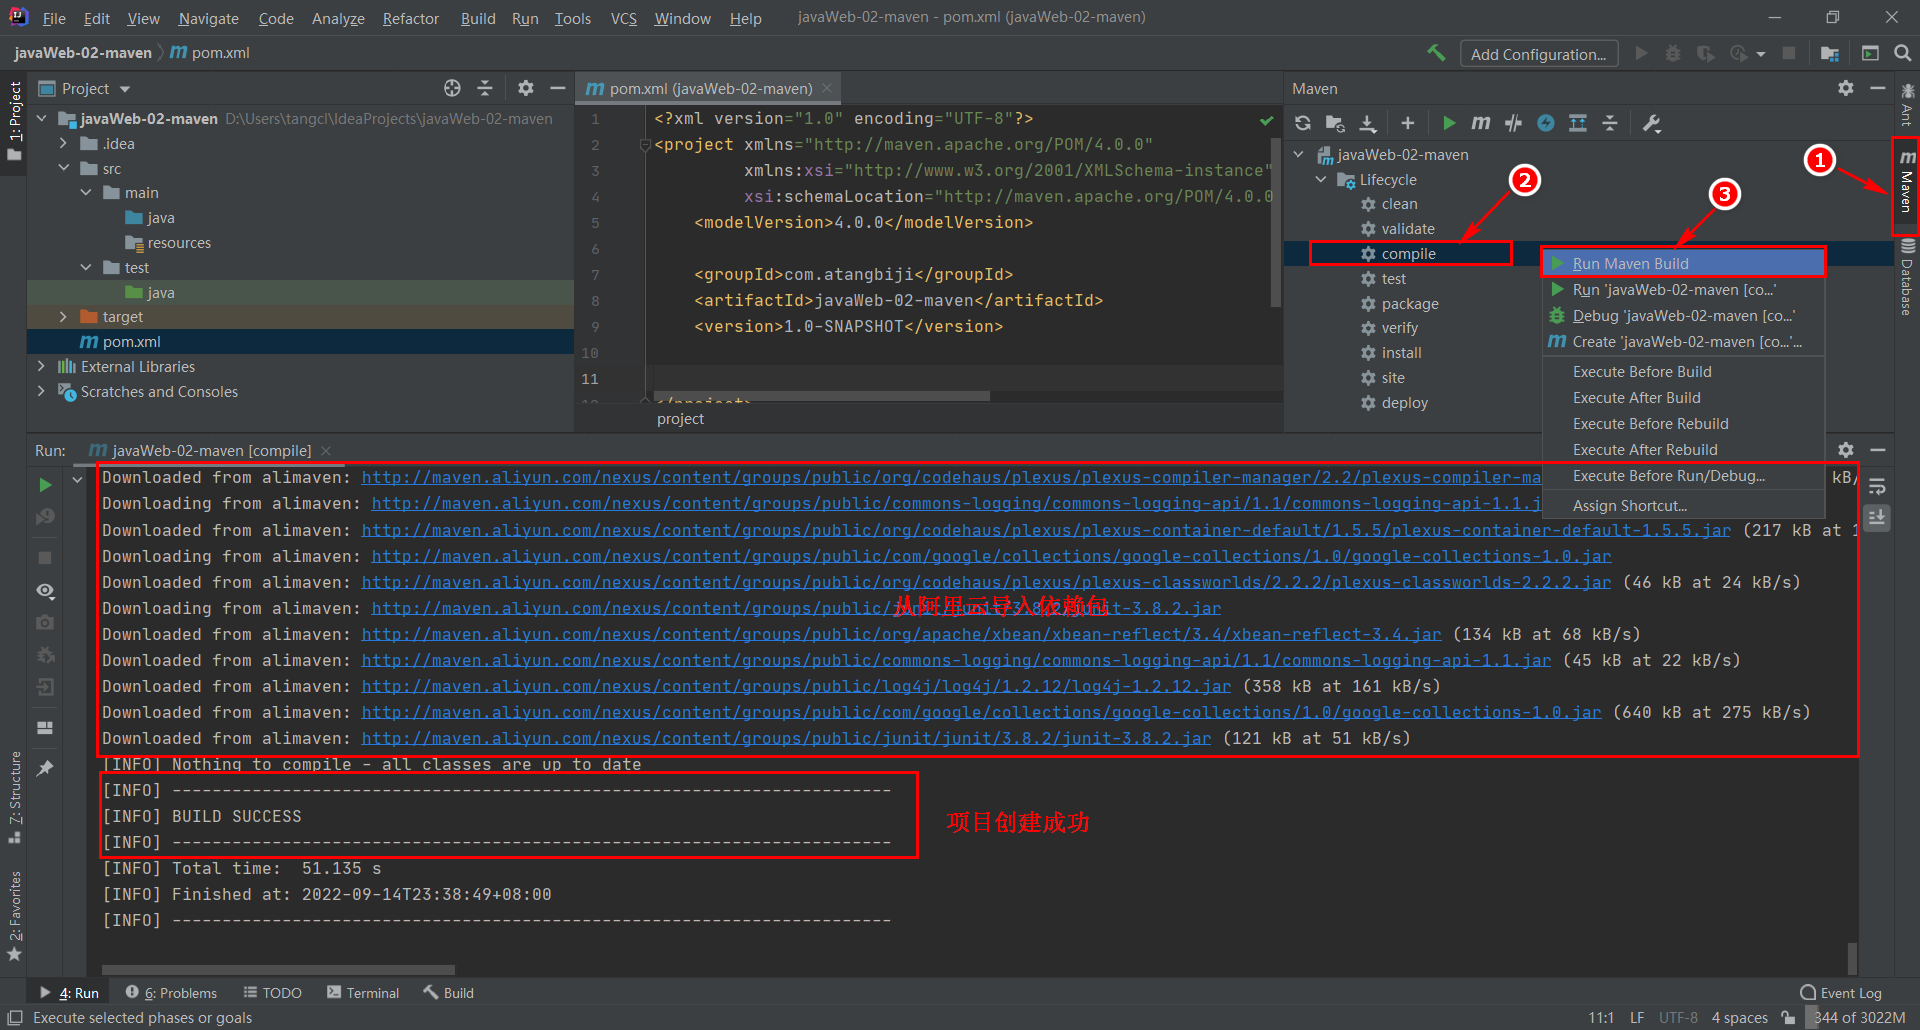Collapse the Lifecycle node in Maven
Image resolution: width=1920 pixels, height=1030 pixels.
pos(1321,179)
